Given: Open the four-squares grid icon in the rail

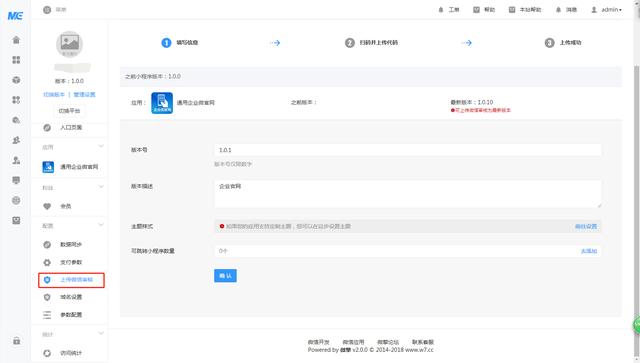Looking at the screenshot, I should pos(16,60).
